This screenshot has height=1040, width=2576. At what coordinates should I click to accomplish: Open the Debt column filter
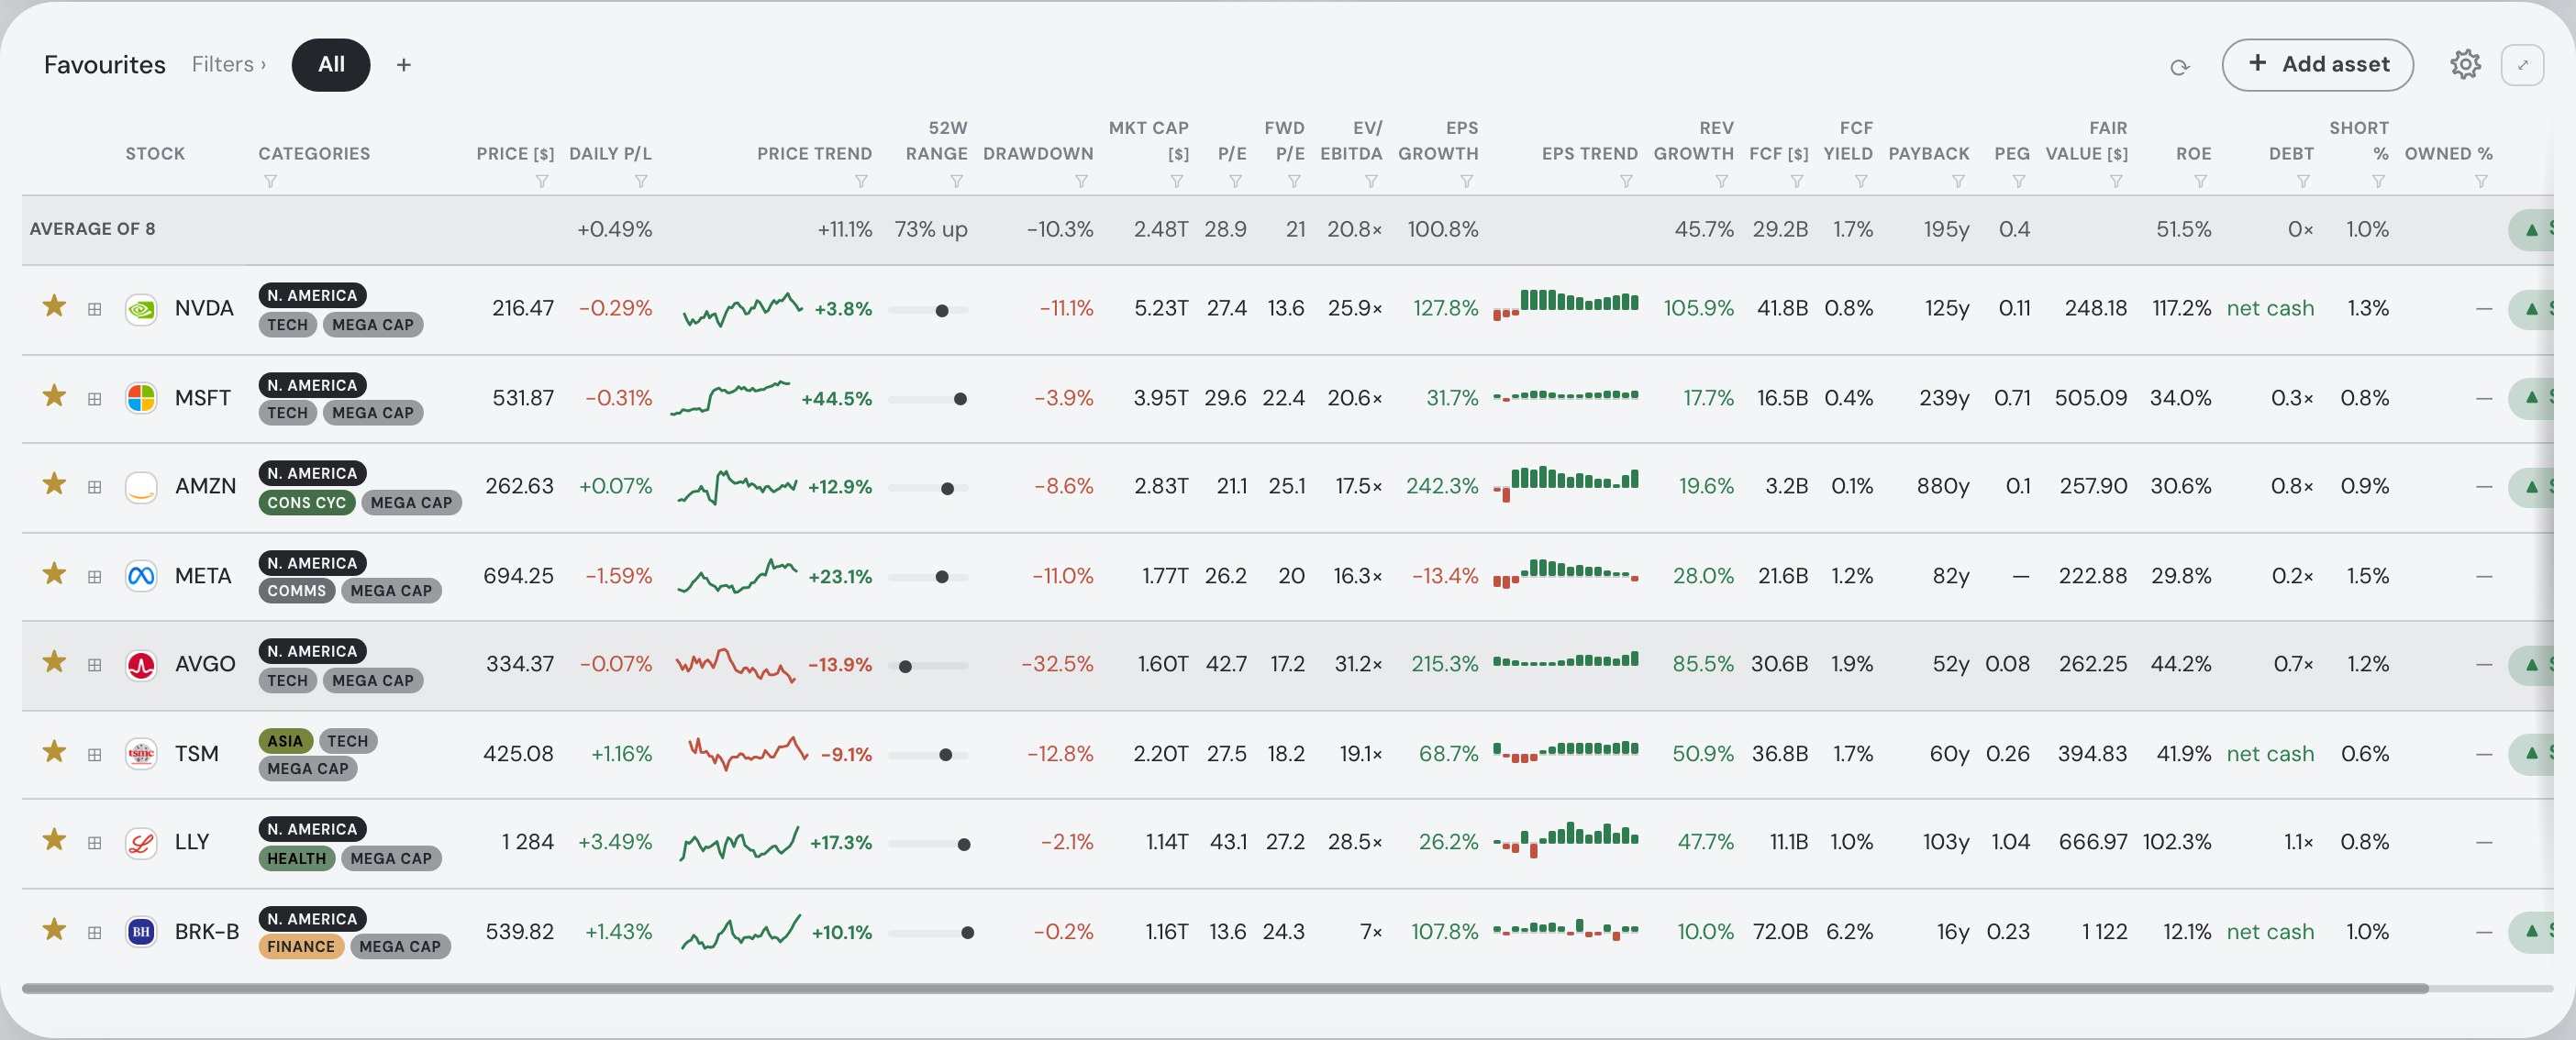(x=2303, y=181)
